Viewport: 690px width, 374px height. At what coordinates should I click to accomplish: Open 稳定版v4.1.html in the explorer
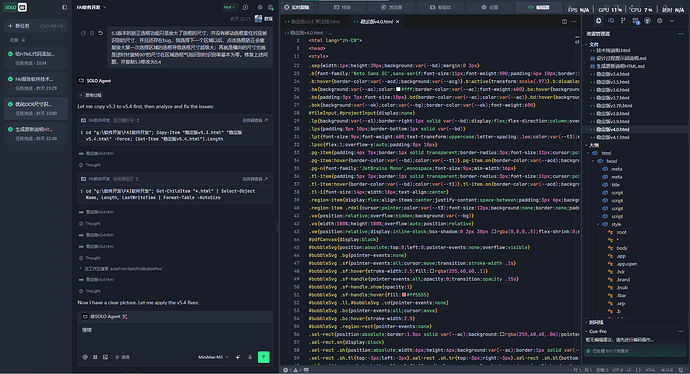coord(613,138)
